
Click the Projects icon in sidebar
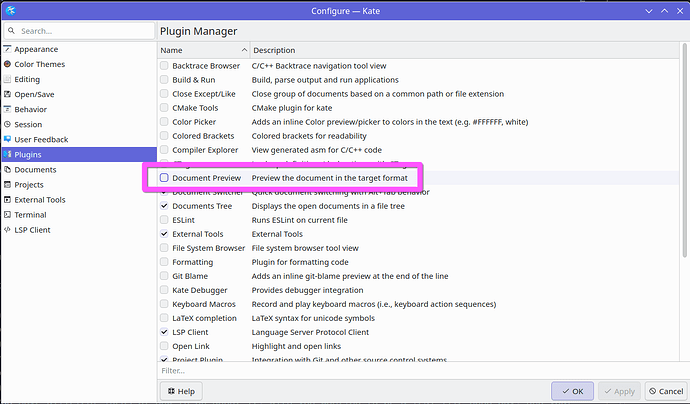[x=7, y=184]
